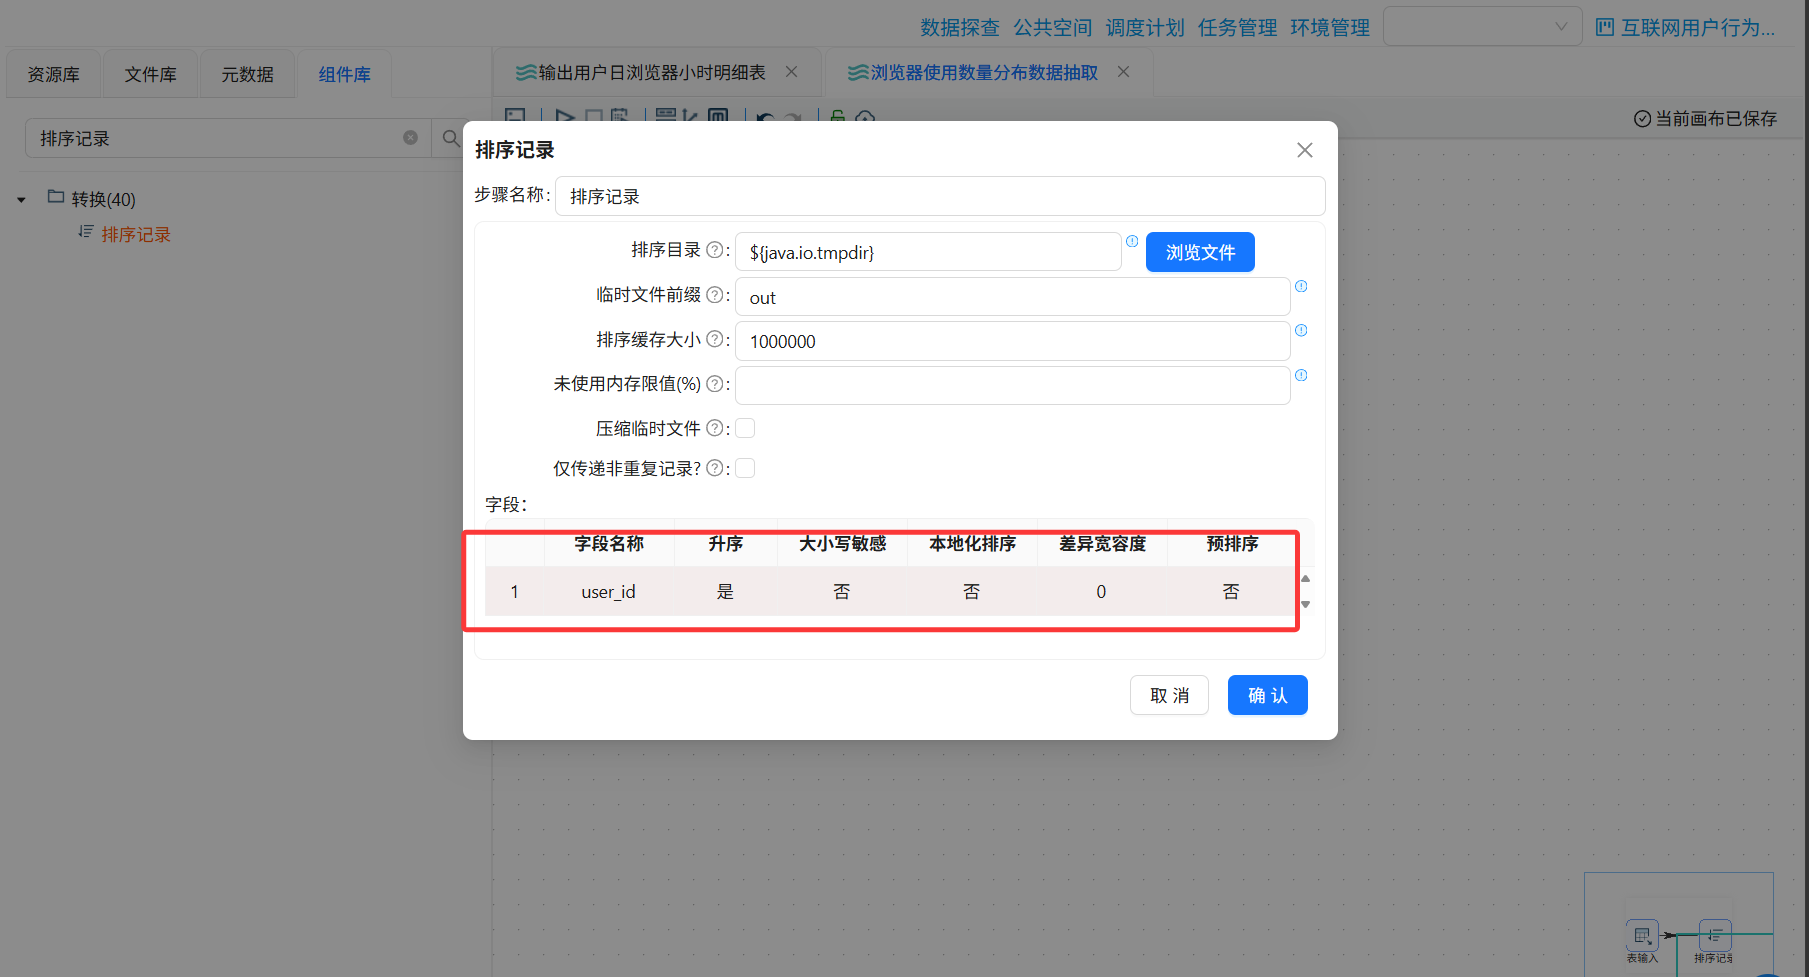Open 环境管理 in top navigation
The image size is (1809, 977).
click(1330, 27)
